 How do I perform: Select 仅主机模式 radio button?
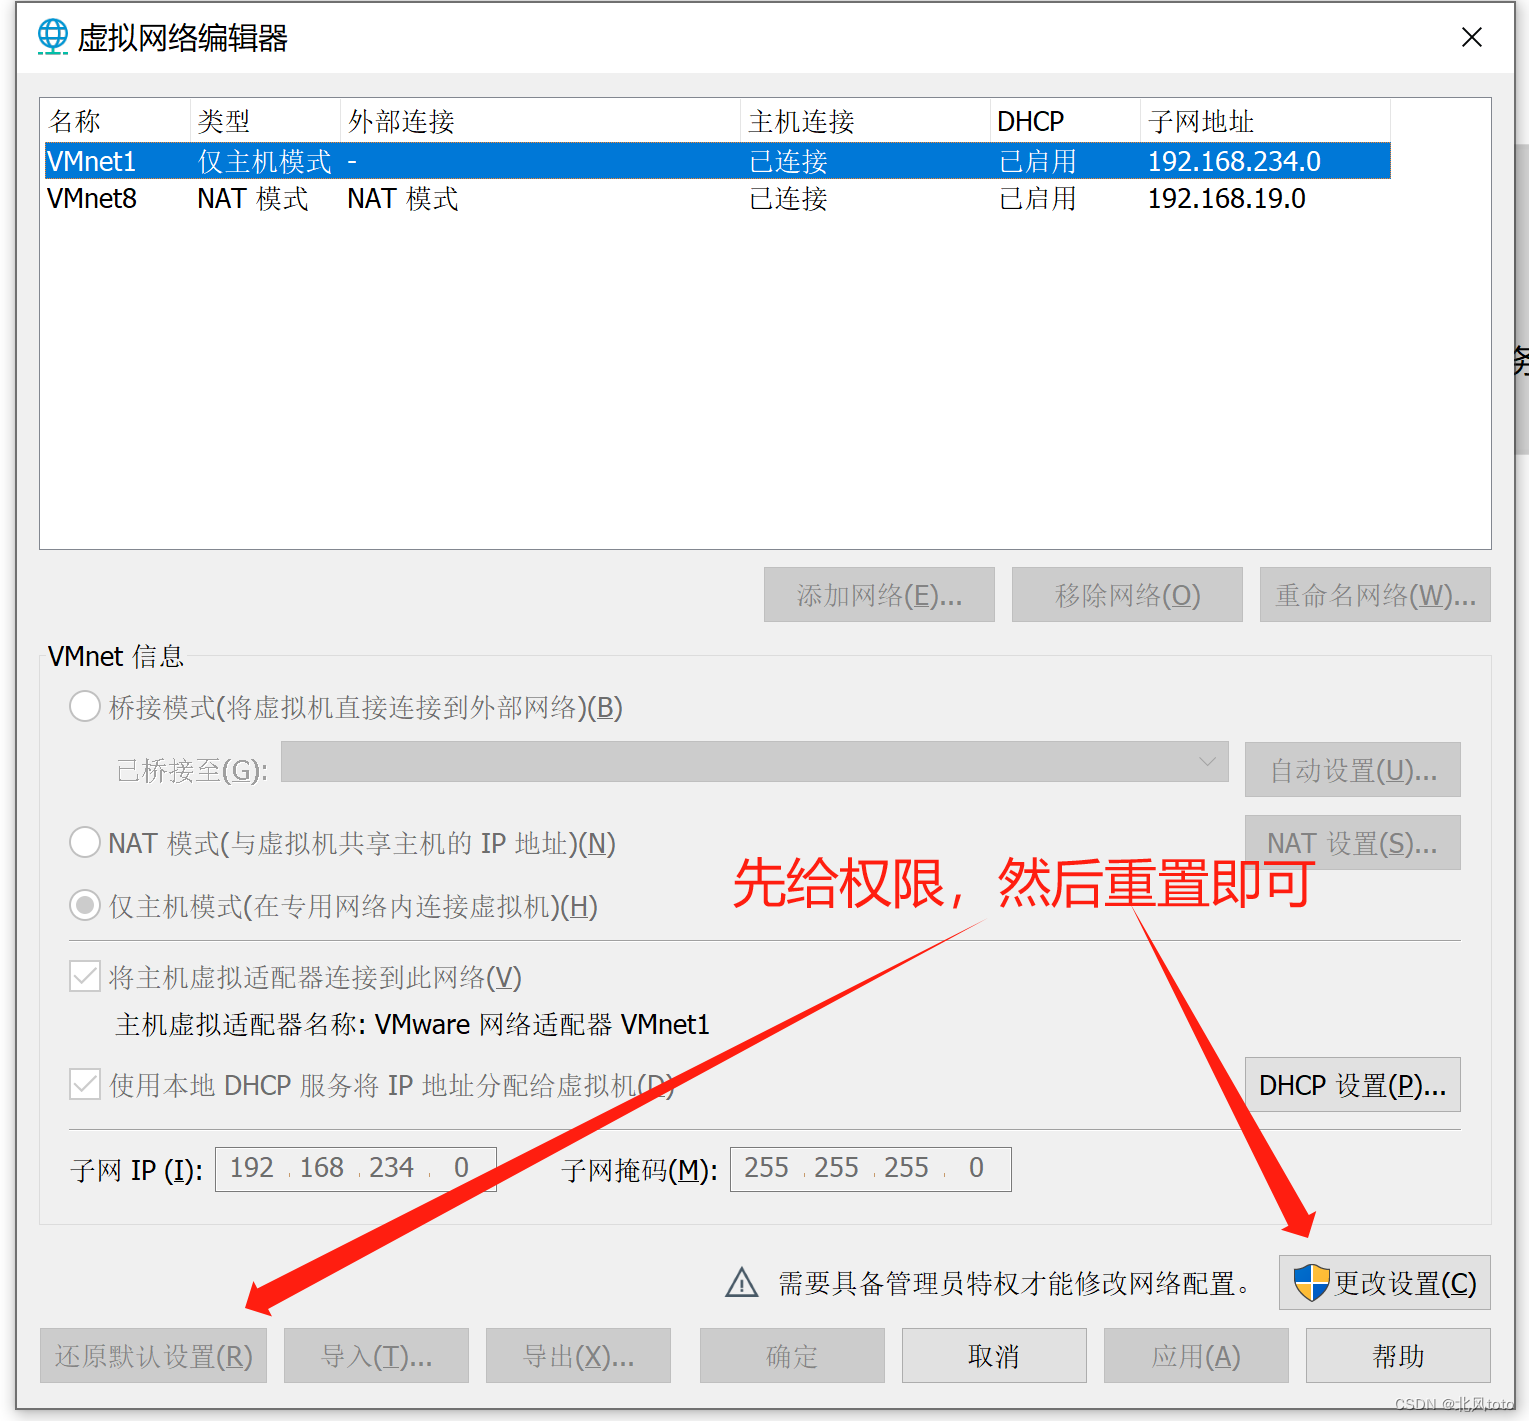[85, 906]
